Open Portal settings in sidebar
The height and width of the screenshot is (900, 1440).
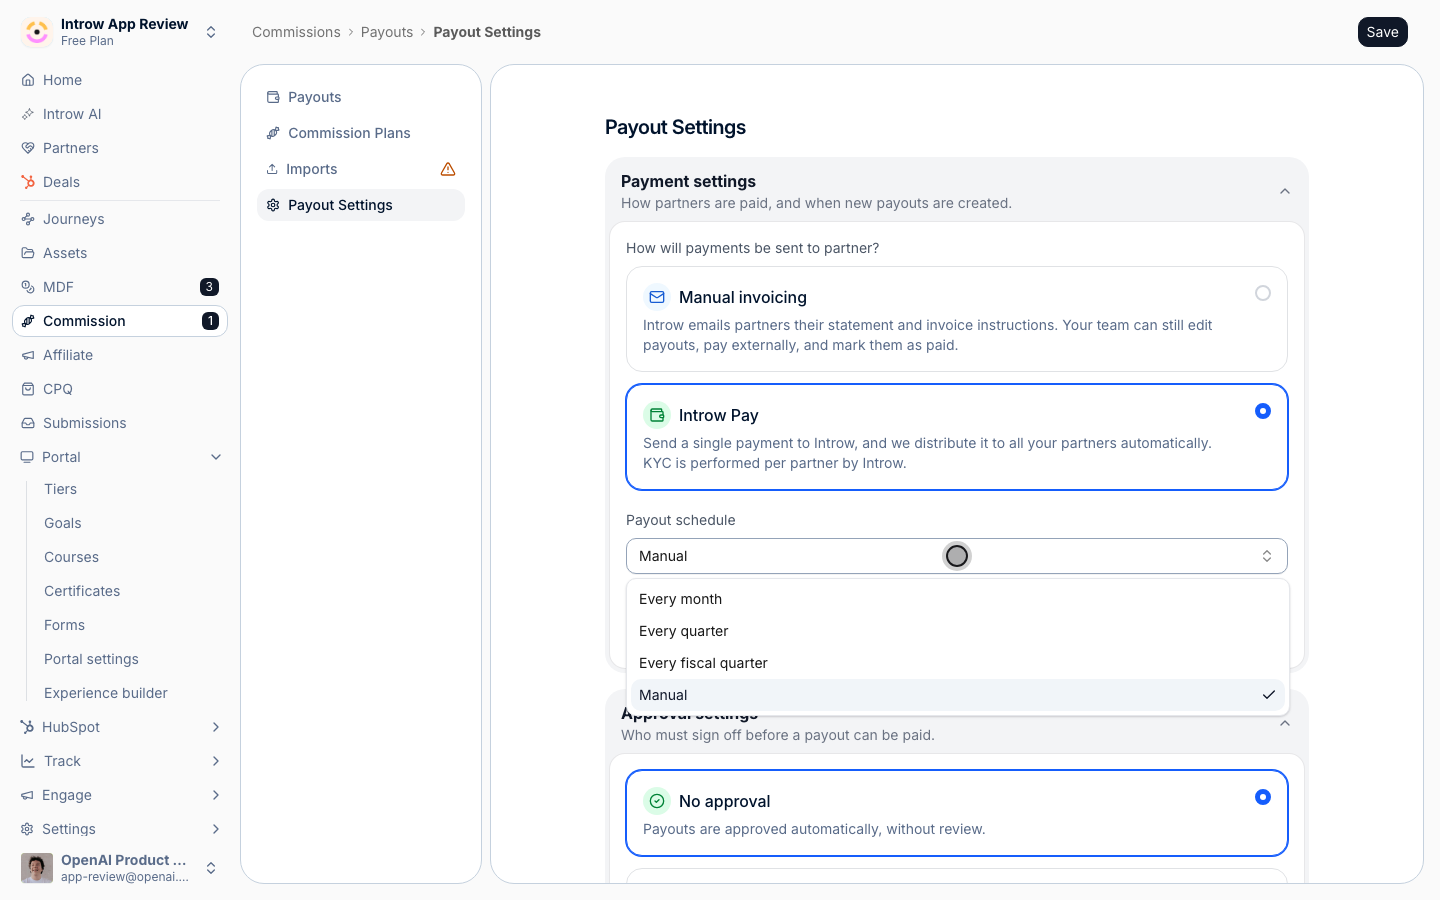[91, 659]
